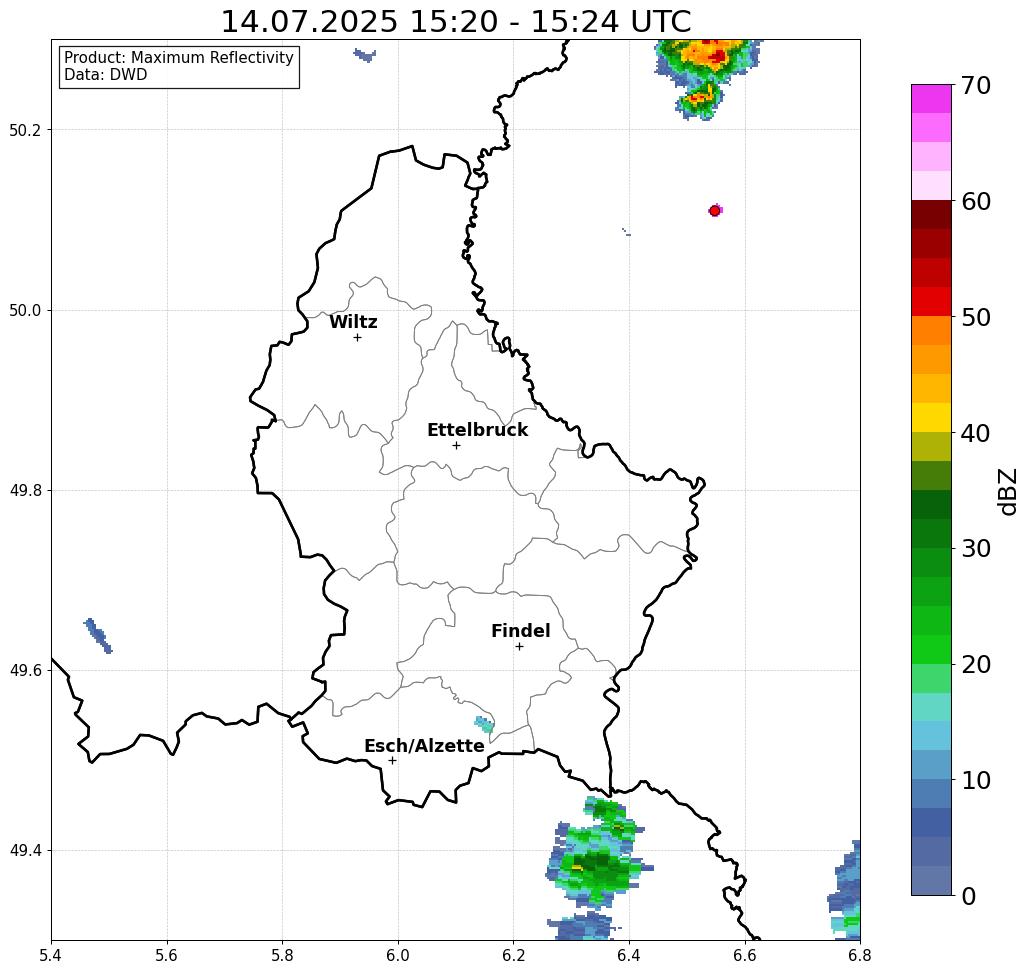Viewport: 1029px width, 973px height.
Task: Click the colorbar tick label 70
Action: pos(975,85)
